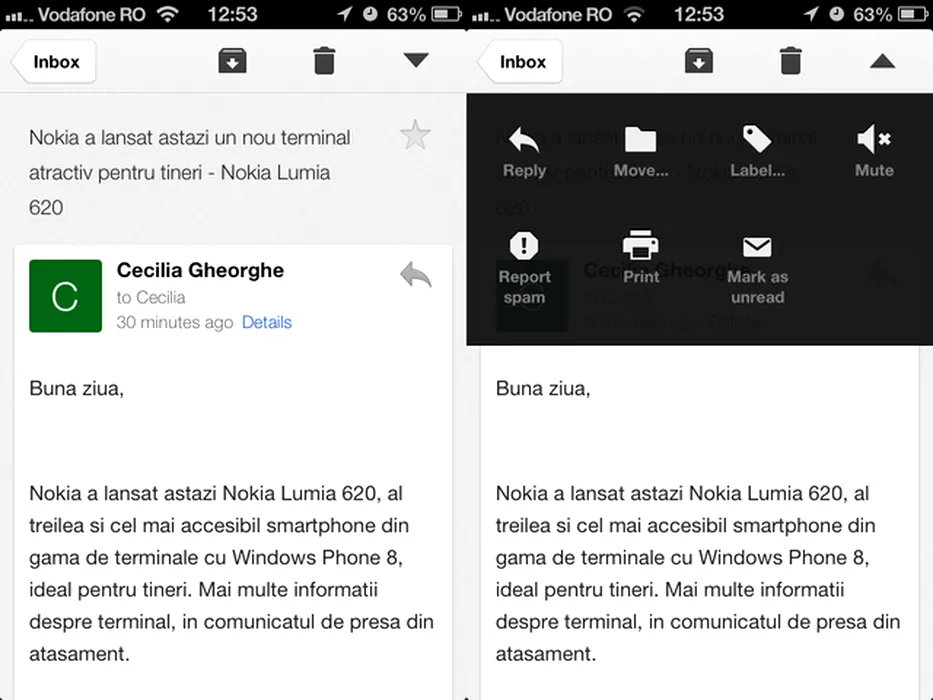The image size is (933, 700).
Task: Go back to Inbox on the collapsed-menu screen
Action: pos(54,61)
